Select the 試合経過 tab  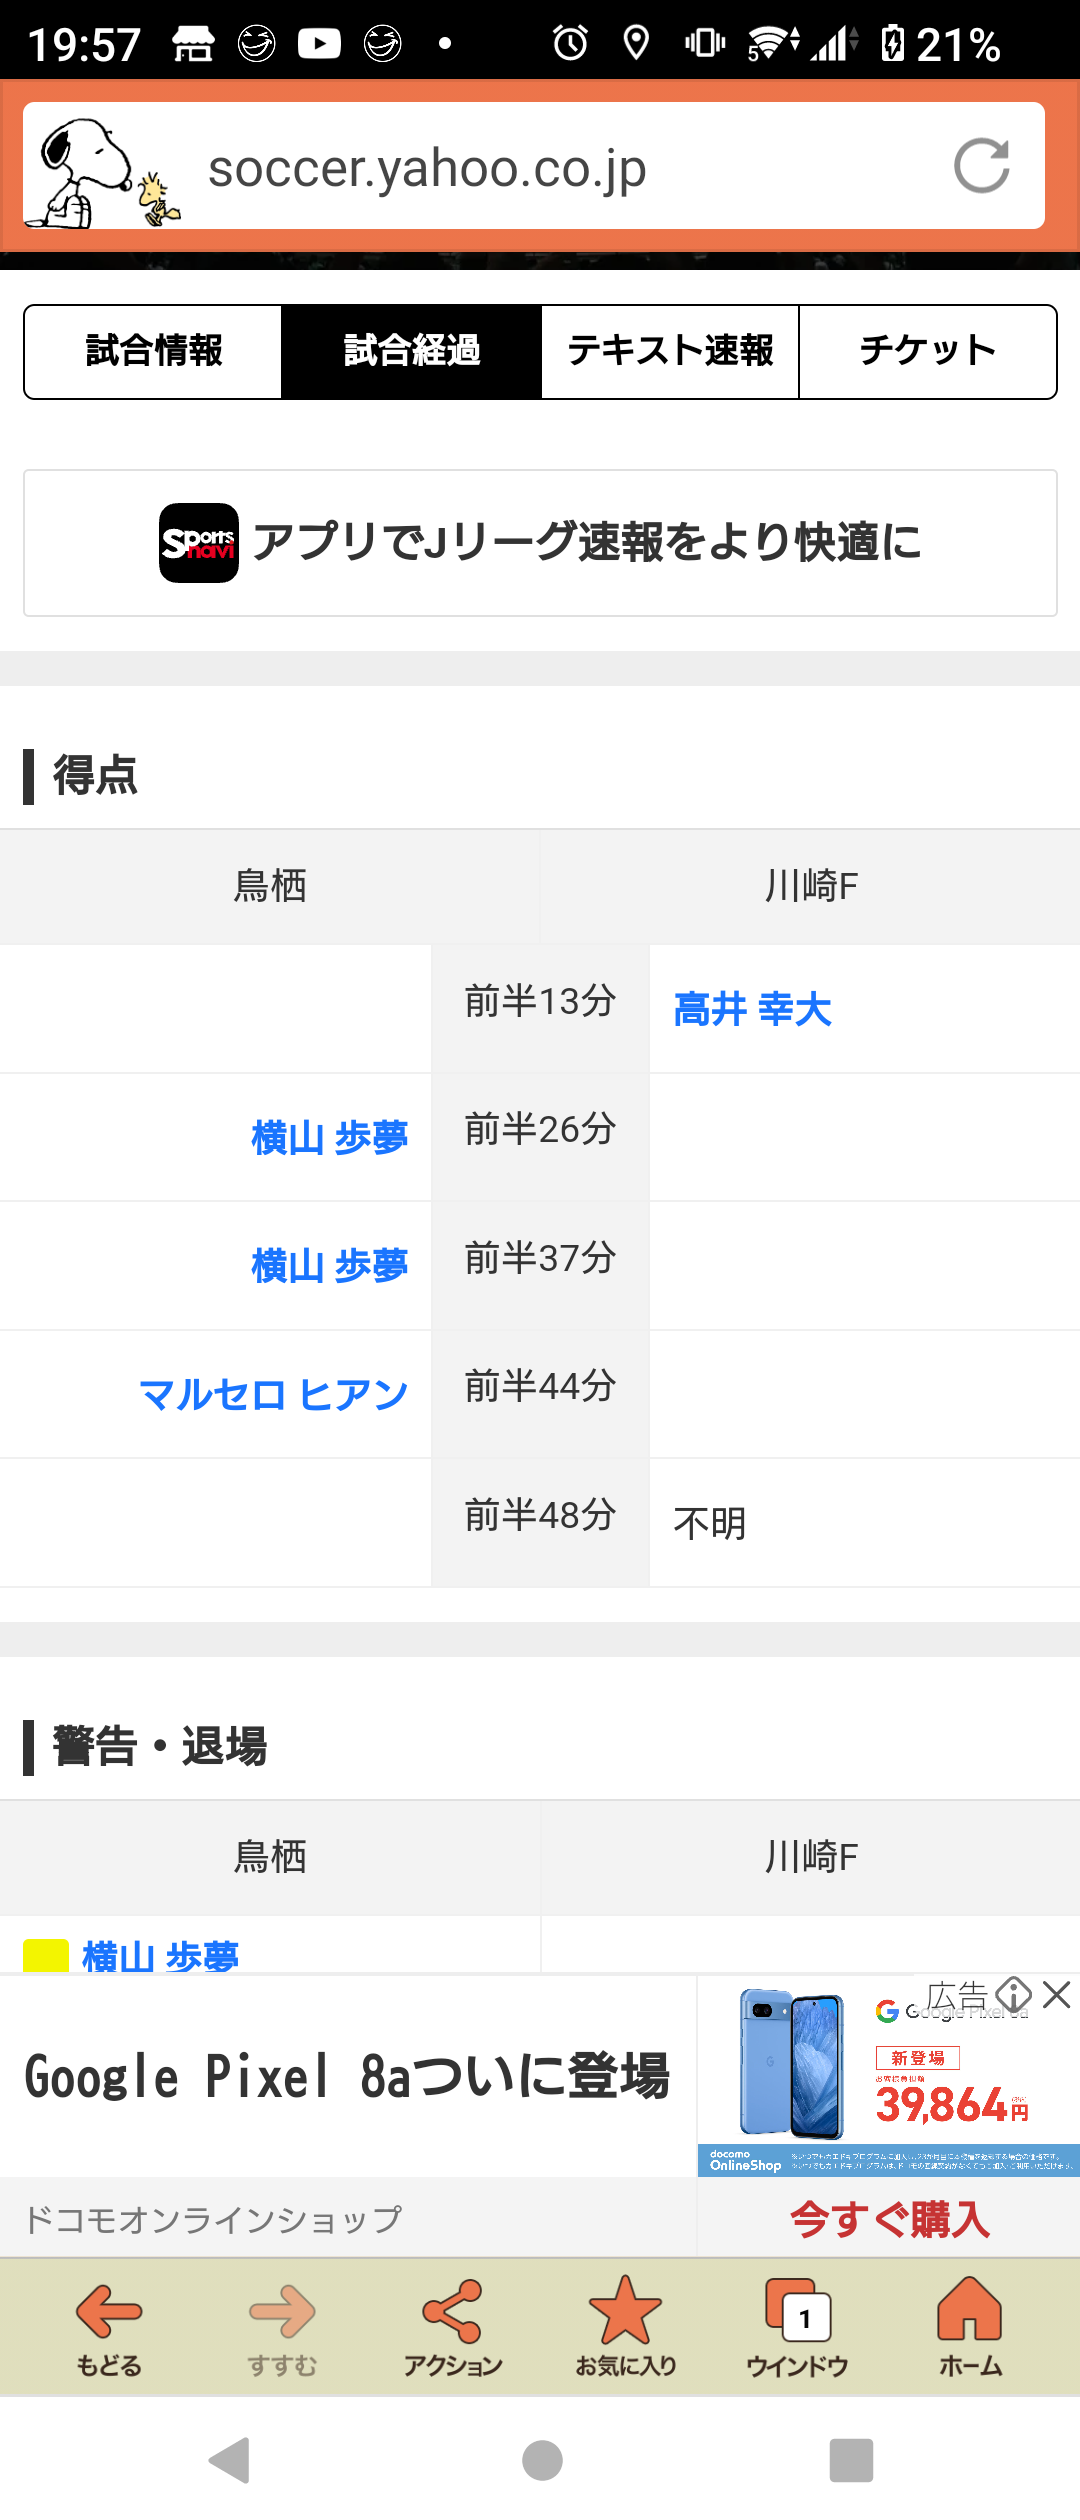411,352
